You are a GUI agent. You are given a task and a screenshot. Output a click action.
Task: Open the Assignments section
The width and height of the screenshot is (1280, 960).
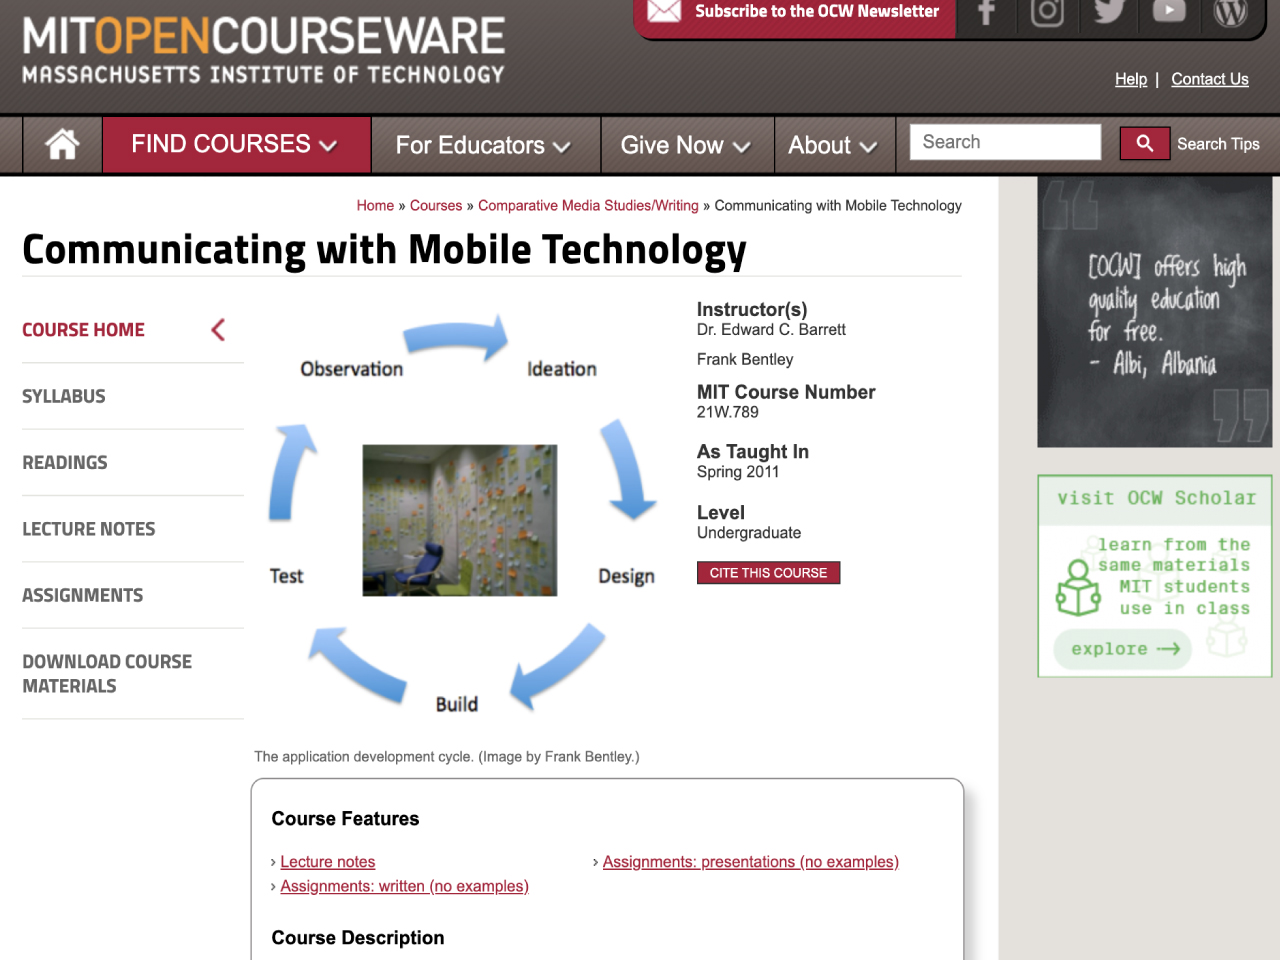click(x=83, y=595)
